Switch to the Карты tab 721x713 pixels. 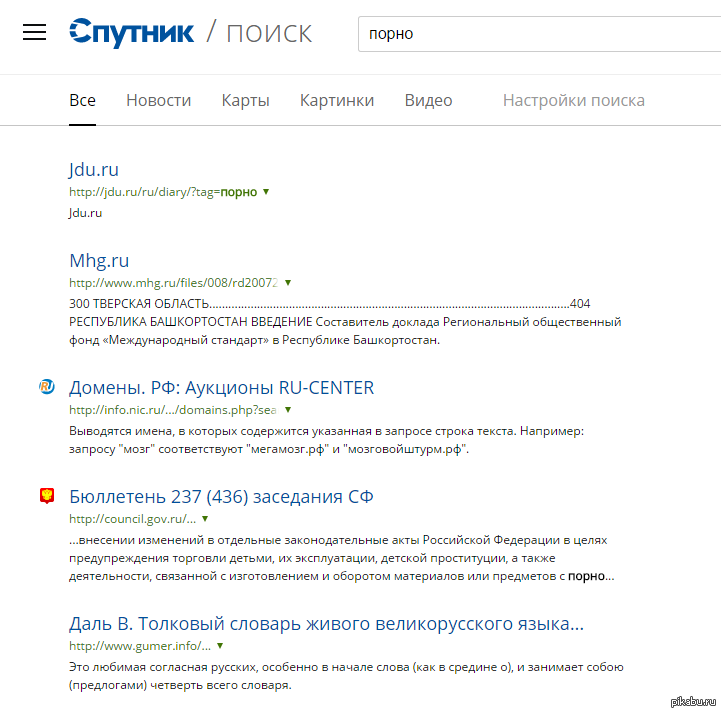246,100
